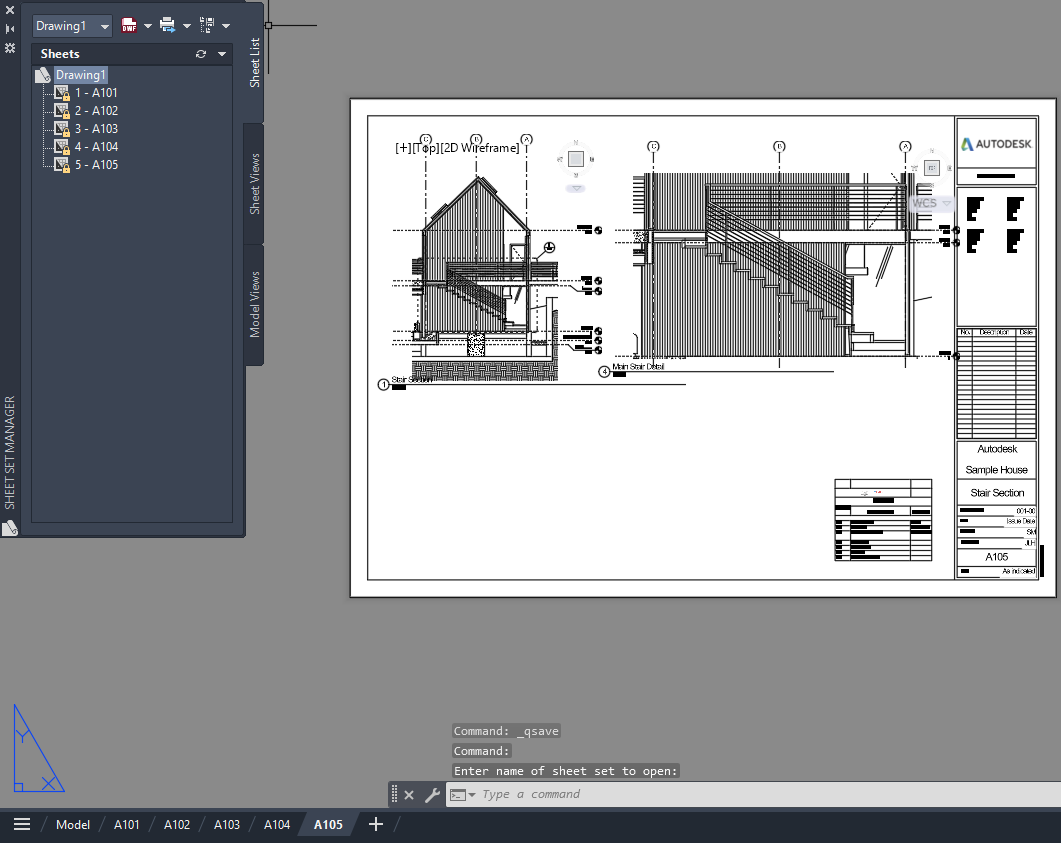Viewport: 1061px width, 843px height.
Task: Click the Sheet Selections icon near the top toolbar
Action: coord(207,24)
